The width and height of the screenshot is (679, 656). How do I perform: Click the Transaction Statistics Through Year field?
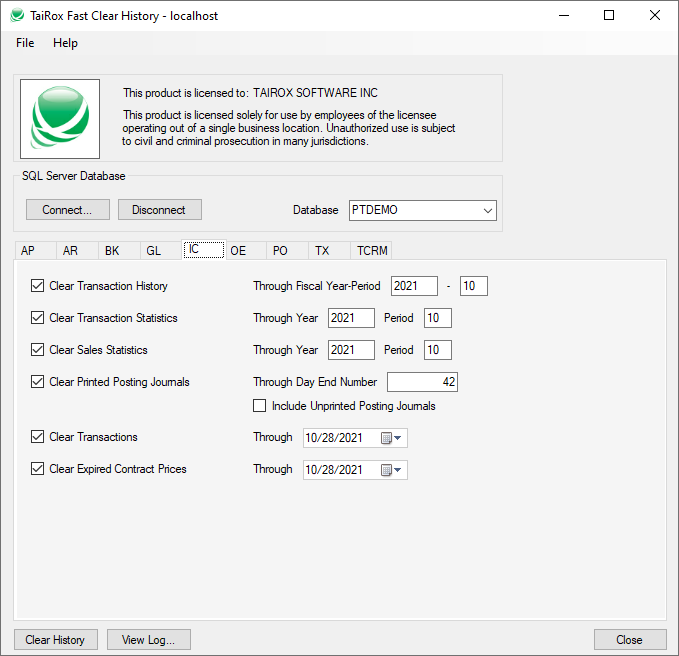click(x=351, y=318)
